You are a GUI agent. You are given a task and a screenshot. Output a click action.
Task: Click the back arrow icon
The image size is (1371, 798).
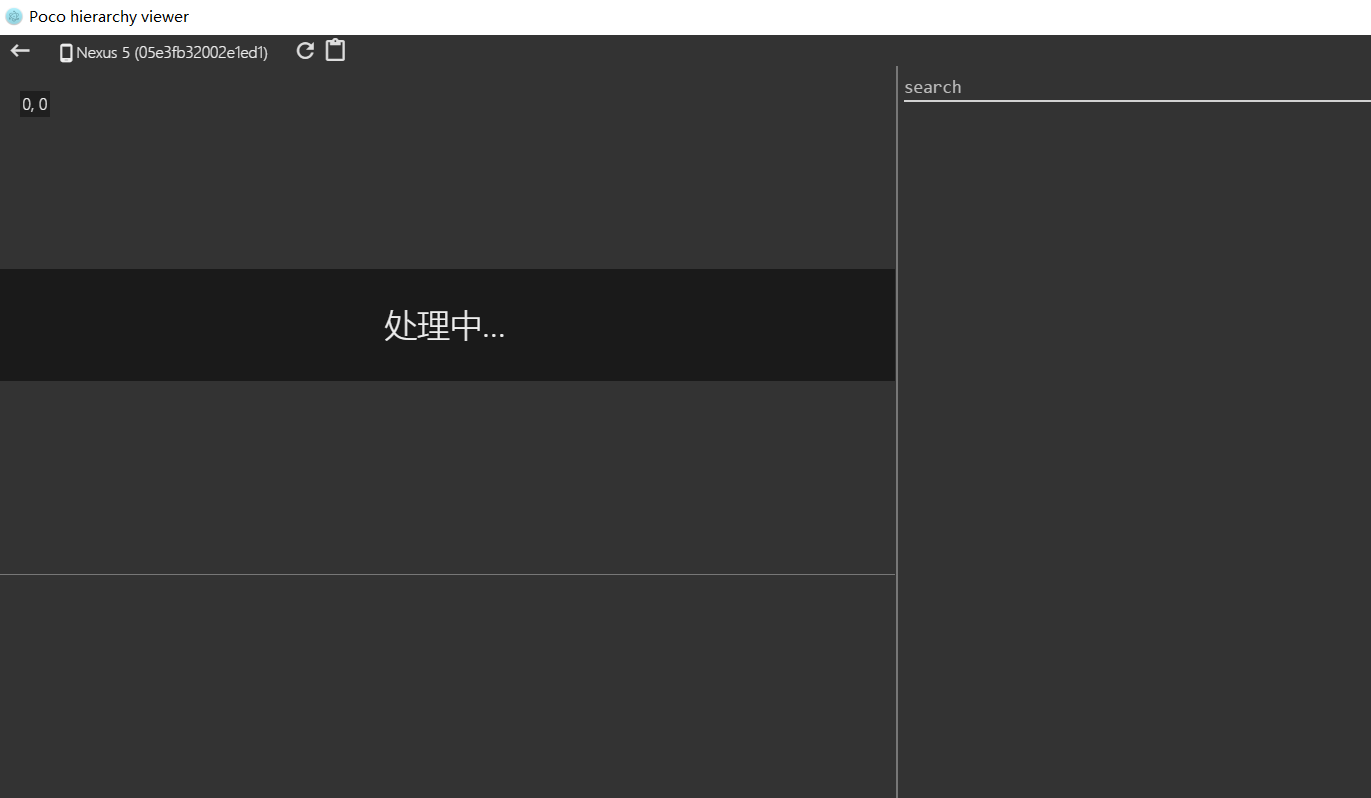20,51
